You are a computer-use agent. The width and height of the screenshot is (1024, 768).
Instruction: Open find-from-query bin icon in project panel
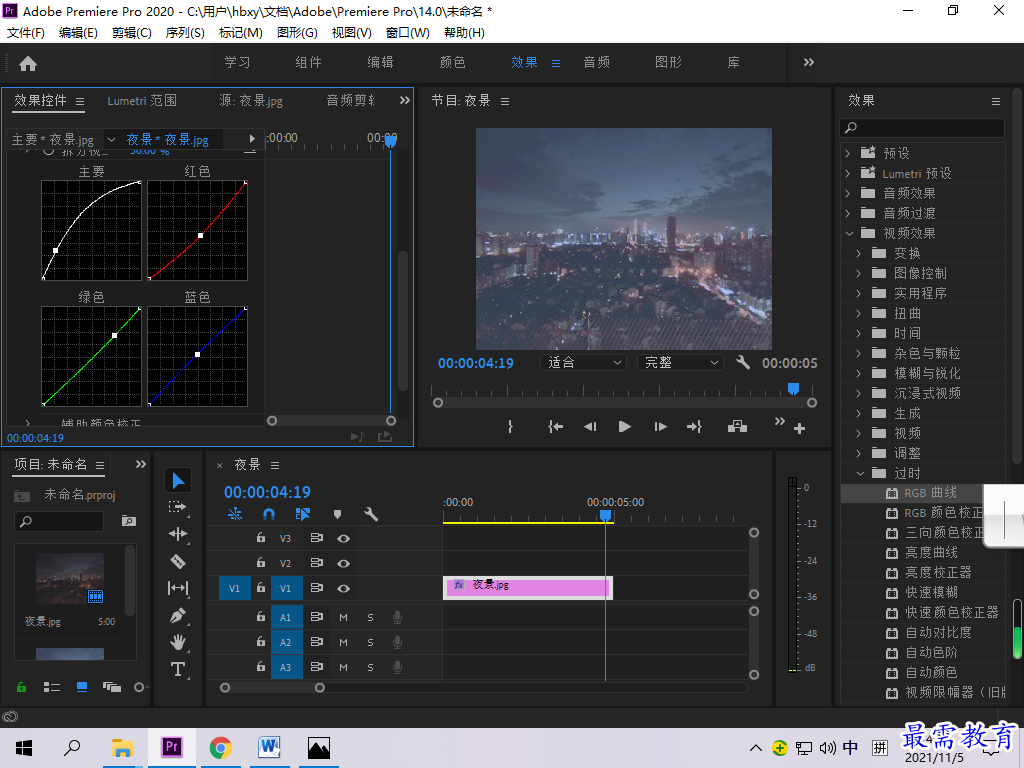coord(129,520)
